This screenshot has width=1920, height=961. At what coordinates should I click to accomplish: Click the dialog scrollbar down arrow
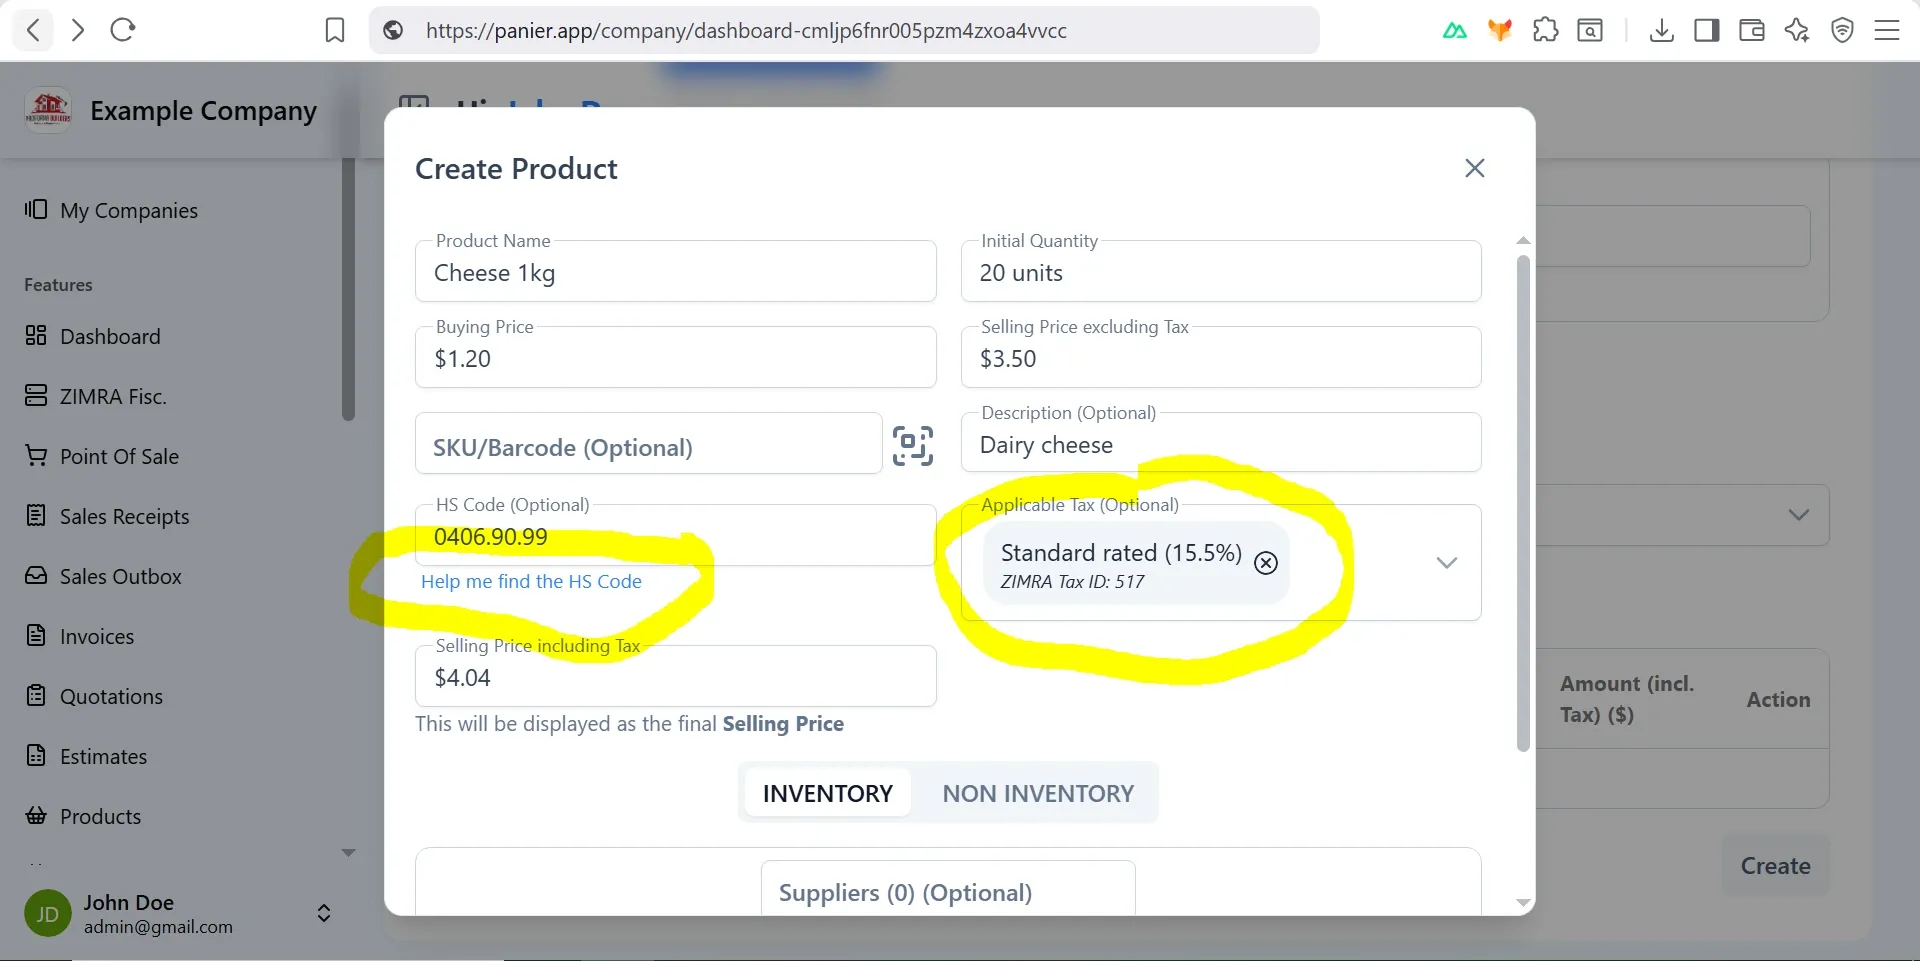tap(1523, 903)
